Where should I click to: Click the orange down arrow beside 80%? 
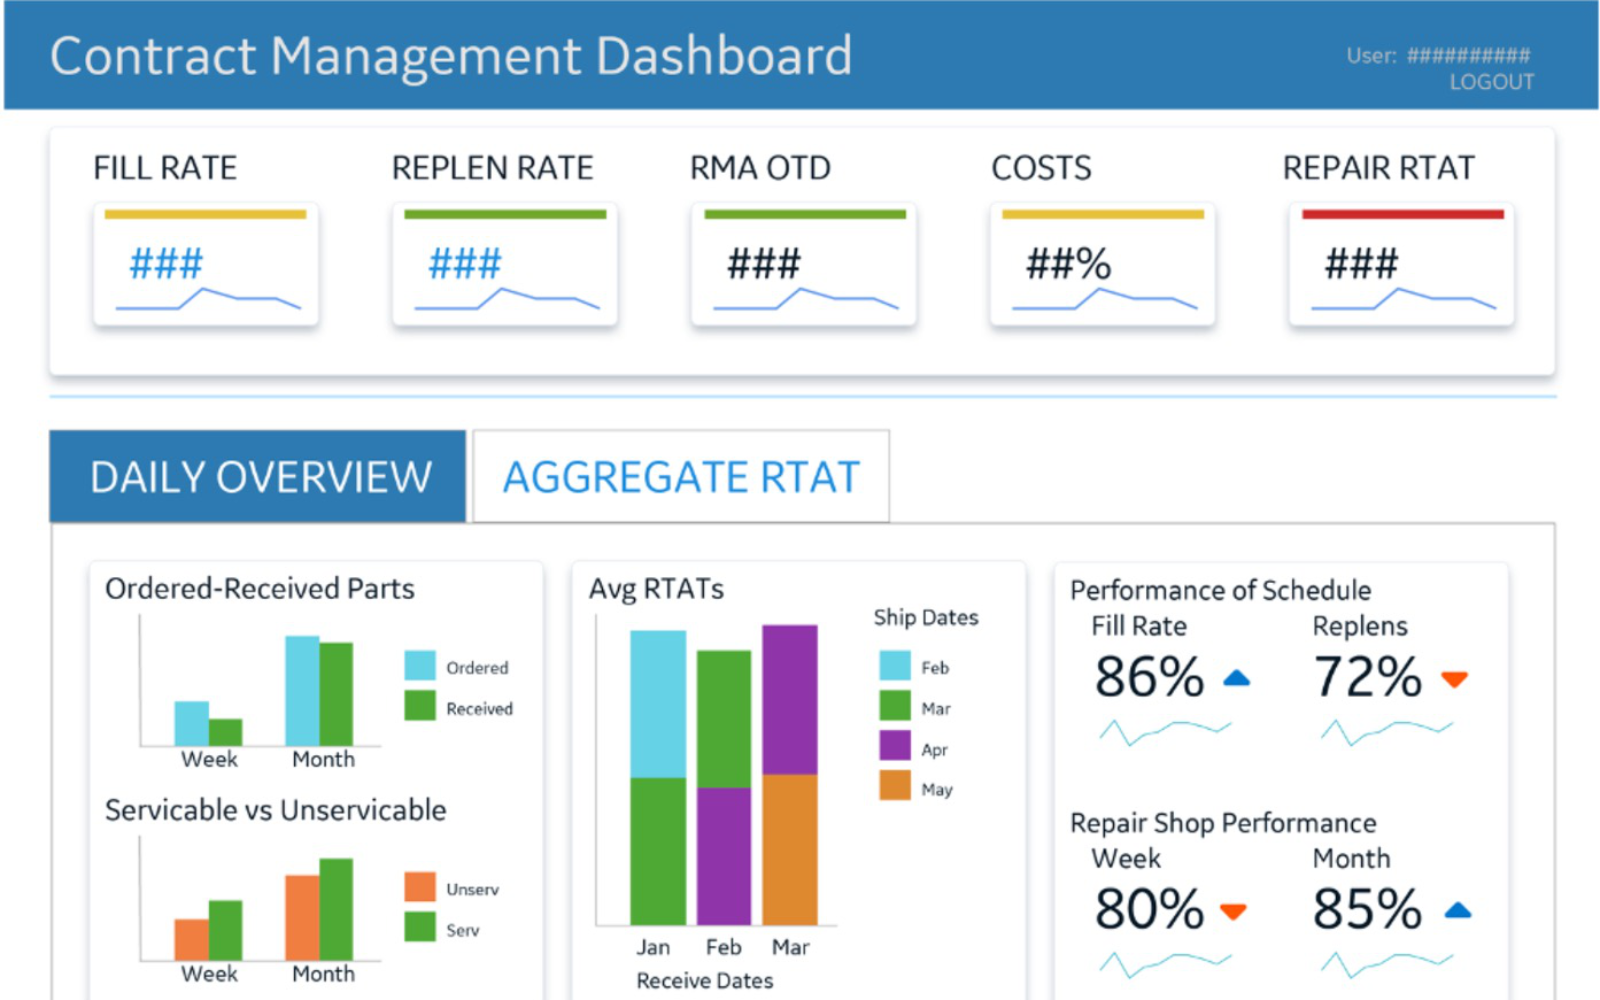[1234, 911]
